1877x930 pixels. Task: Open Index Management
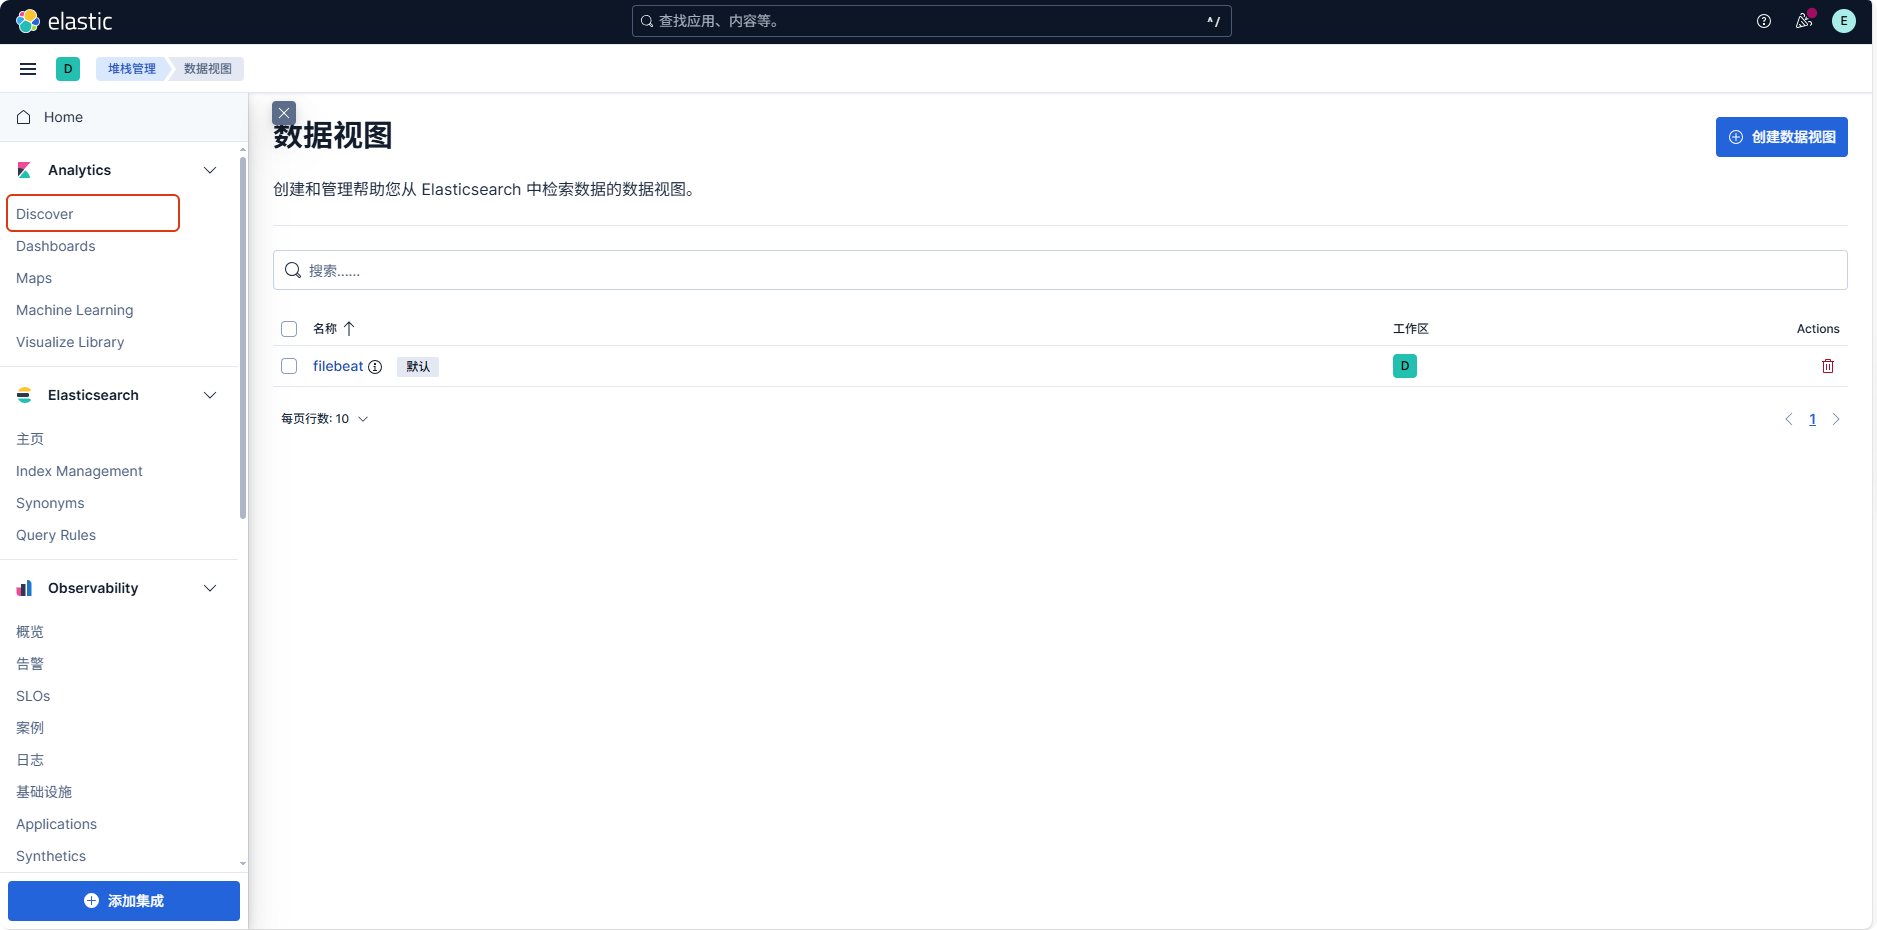[x=79, y=471]
